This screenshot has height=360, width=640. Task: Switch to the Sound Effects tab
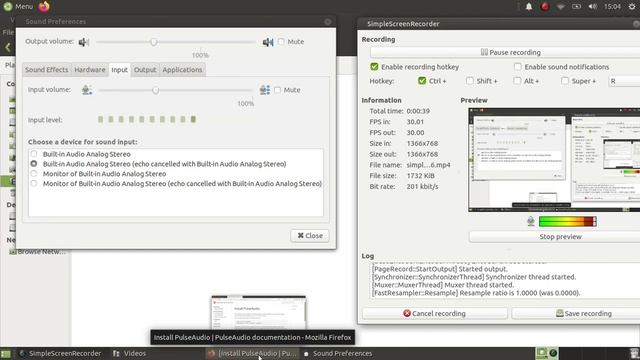(47, 70)
